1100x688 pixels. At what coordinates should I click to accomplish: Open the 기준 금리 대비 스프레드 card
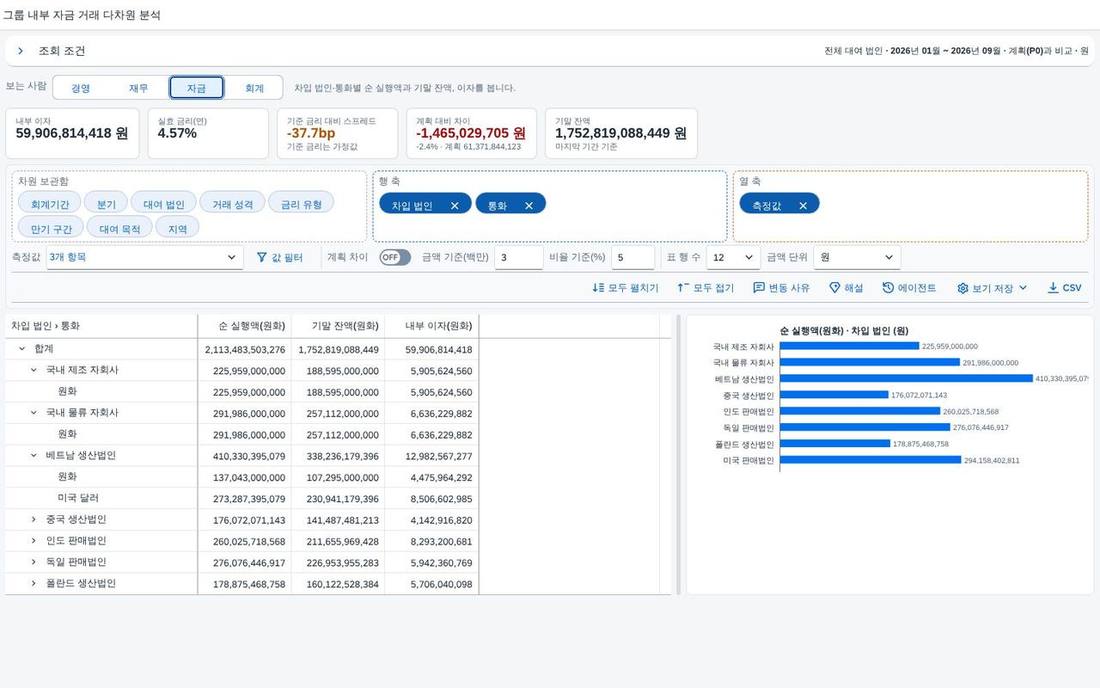(x=337, y=133)
